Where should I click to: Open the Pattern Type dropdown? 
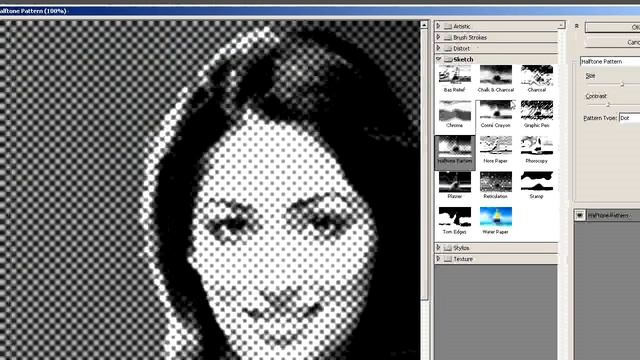(x=629, y=118)
